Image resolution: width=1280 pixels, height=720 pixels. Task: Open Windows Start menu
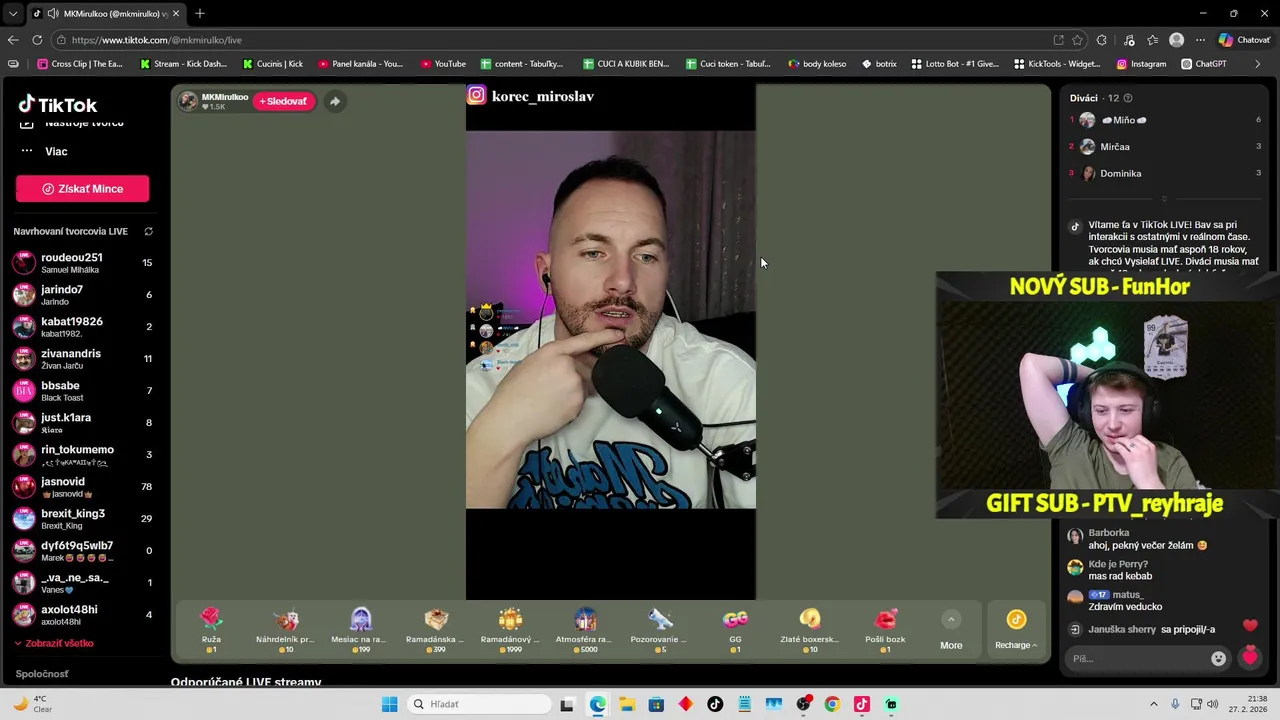click(x=389, y=704)
